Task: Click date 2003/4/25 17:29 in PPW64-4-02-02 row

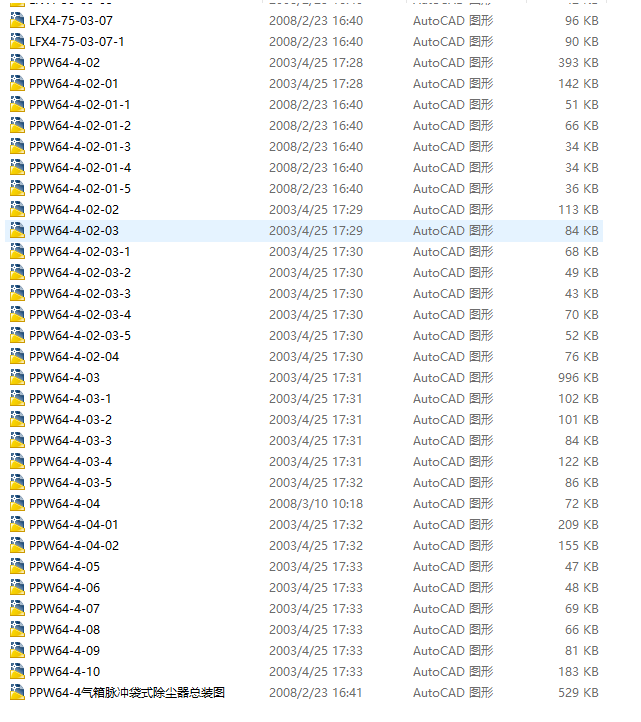Action: (316, 210)
